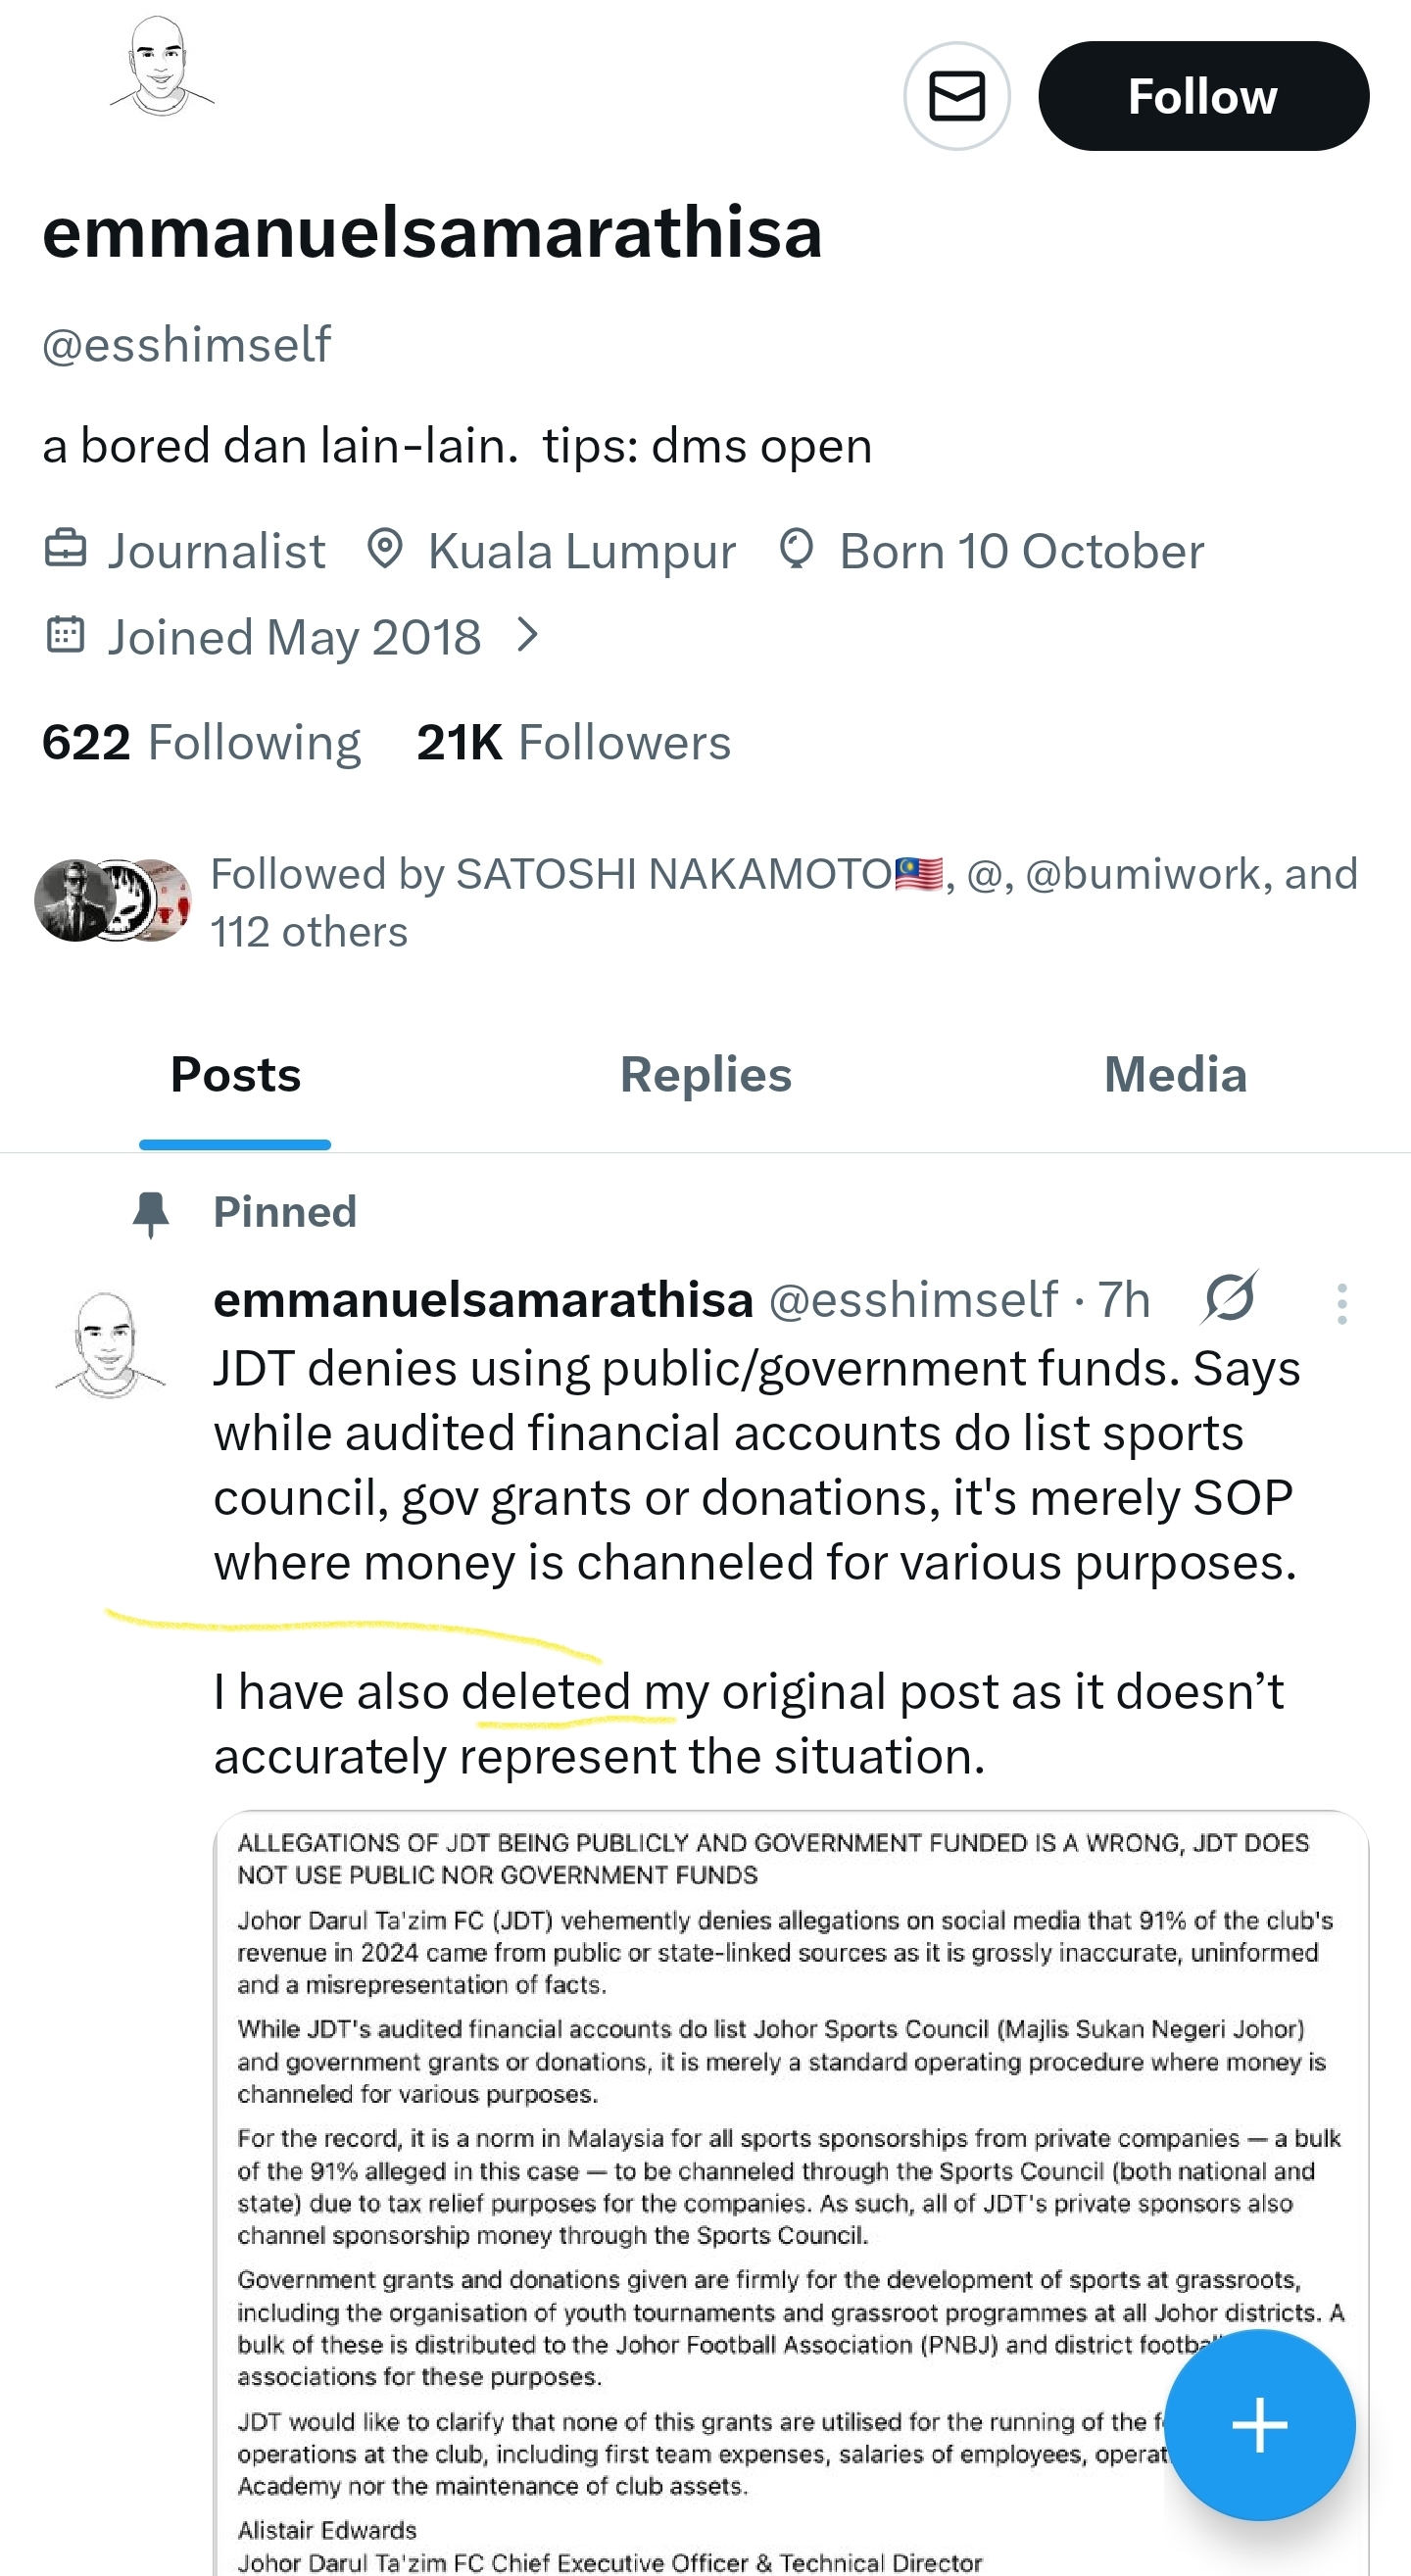Tap the envelope message icon

tap(956, 96)
